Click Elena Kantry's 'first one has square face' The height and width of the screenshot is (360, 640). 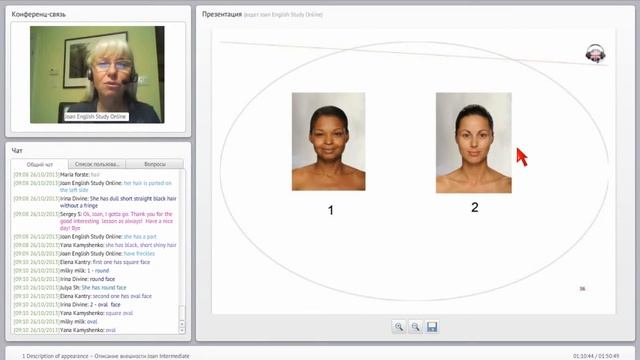121,262
